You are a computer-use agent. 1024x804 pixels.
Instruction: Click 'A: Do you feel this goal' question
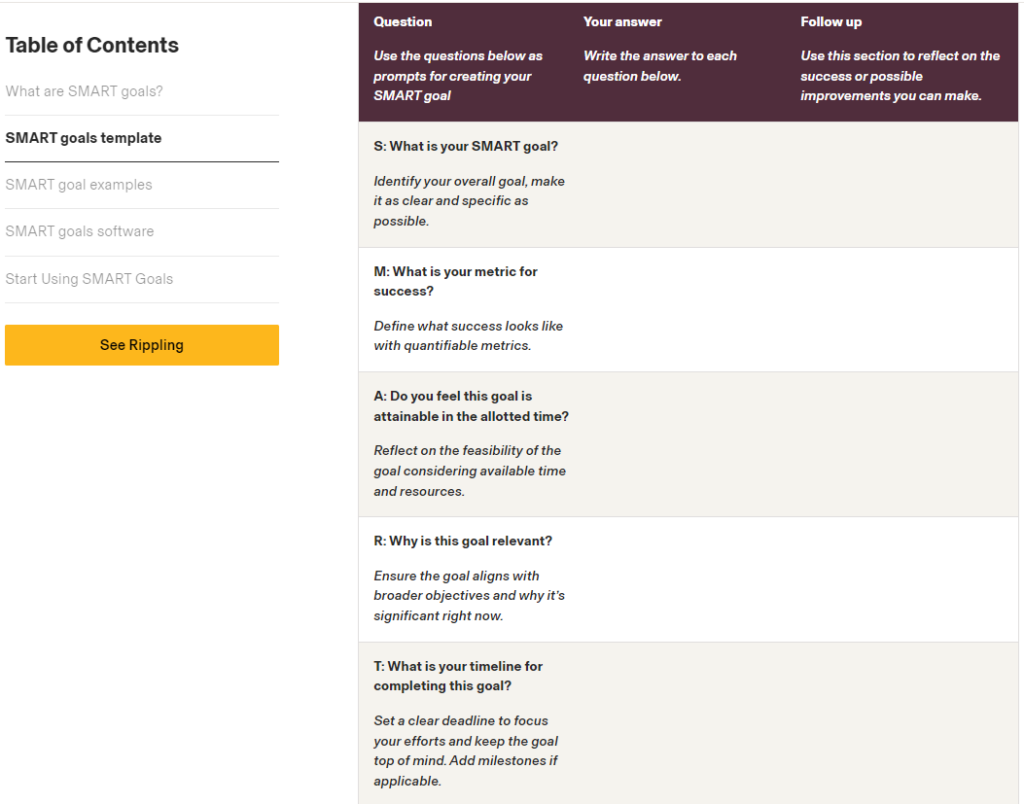pyautogui.click(x=471, y=406)
